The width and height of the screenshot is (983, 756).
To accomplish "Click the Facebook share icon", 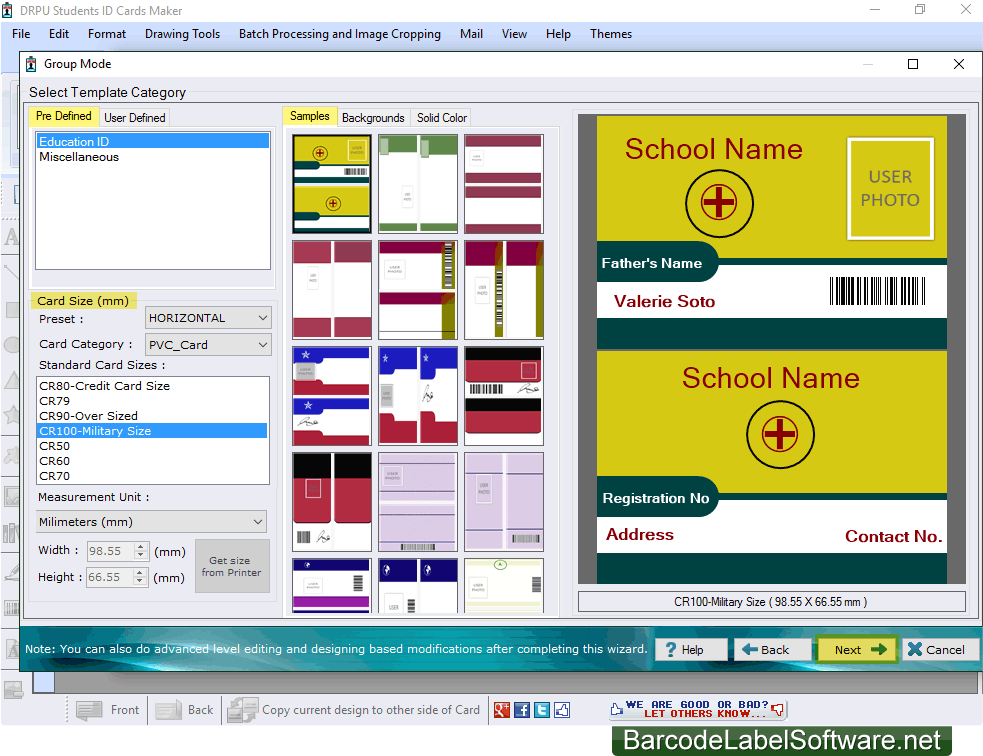I will 521,710.
